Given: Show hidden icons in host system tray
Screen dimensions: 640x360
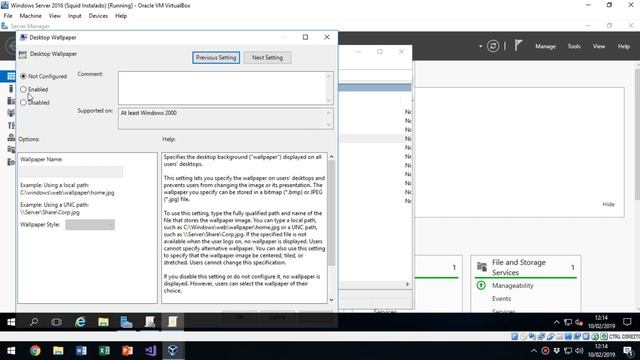Looking at the screenshot, I should [x=533, y=351].
